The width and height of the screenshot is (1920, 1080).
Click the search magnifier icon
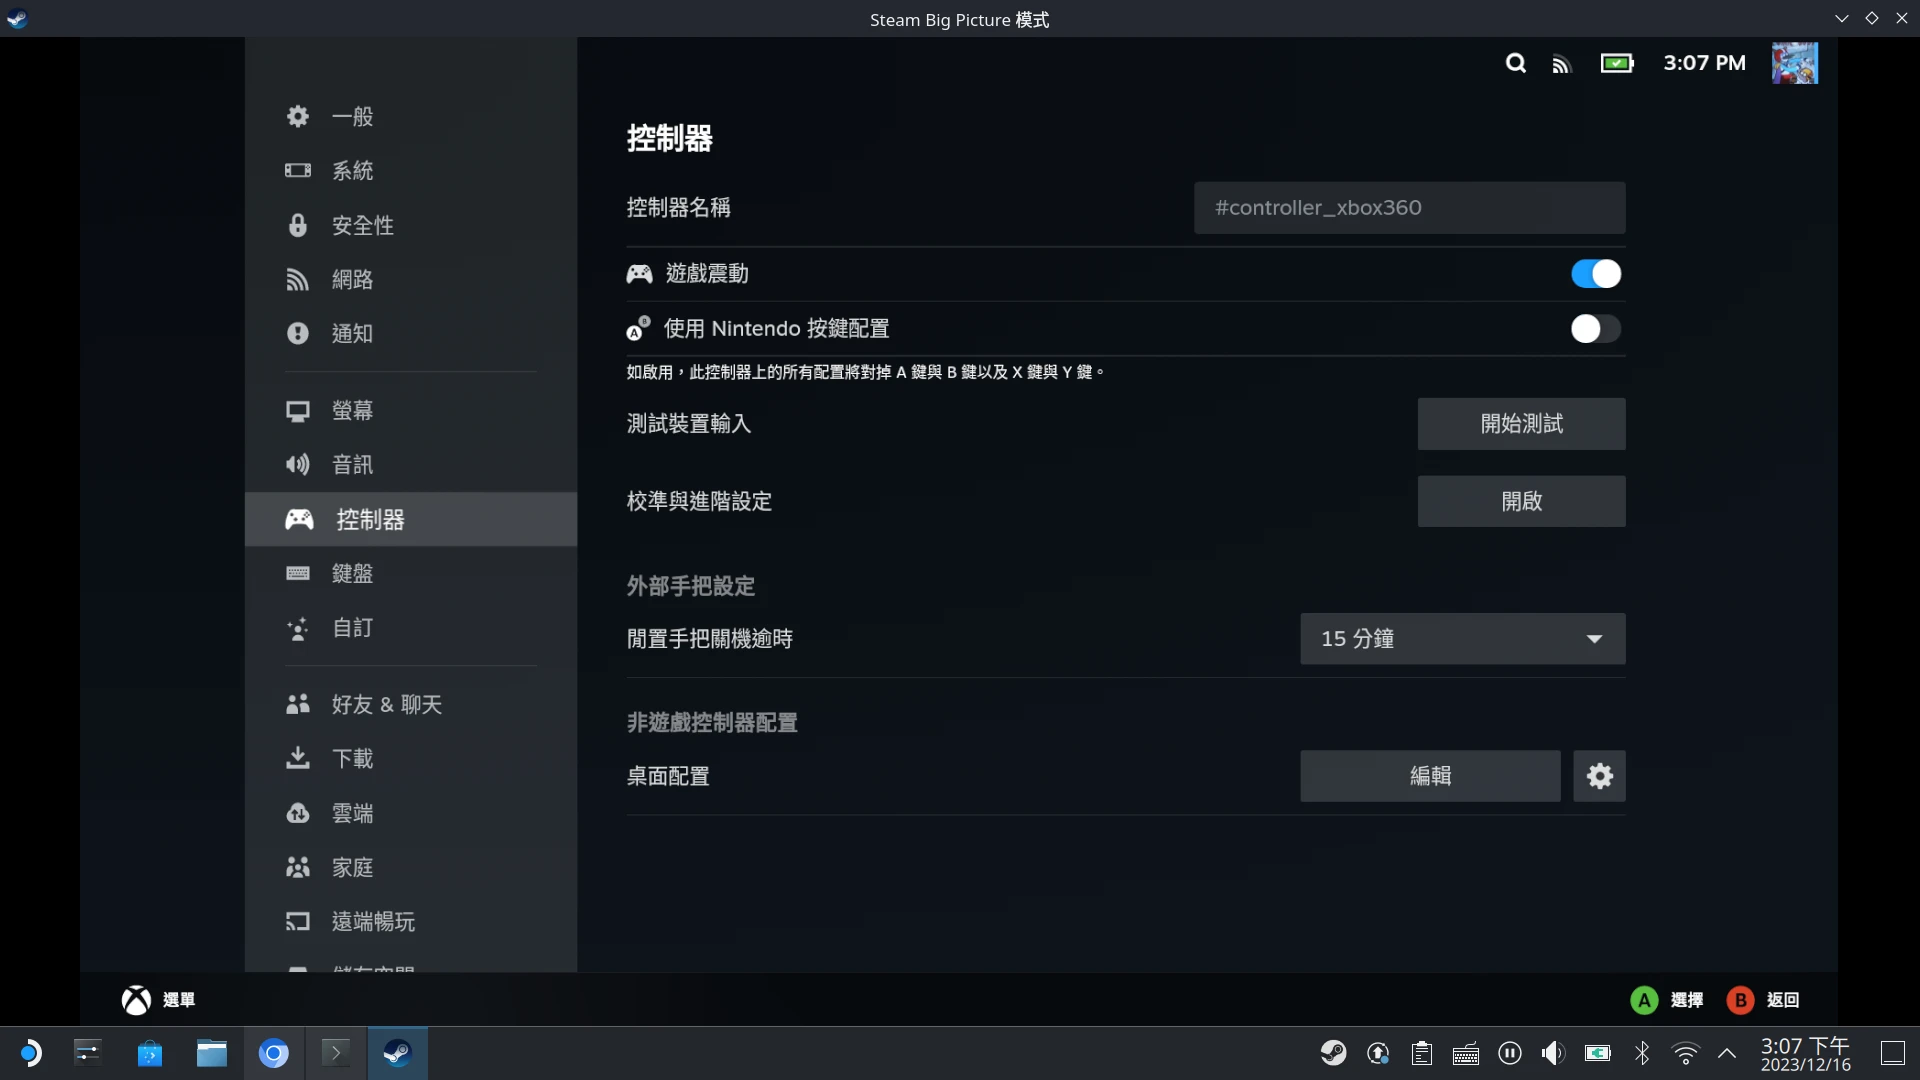pyautogui.click(x=1515, y=64)
